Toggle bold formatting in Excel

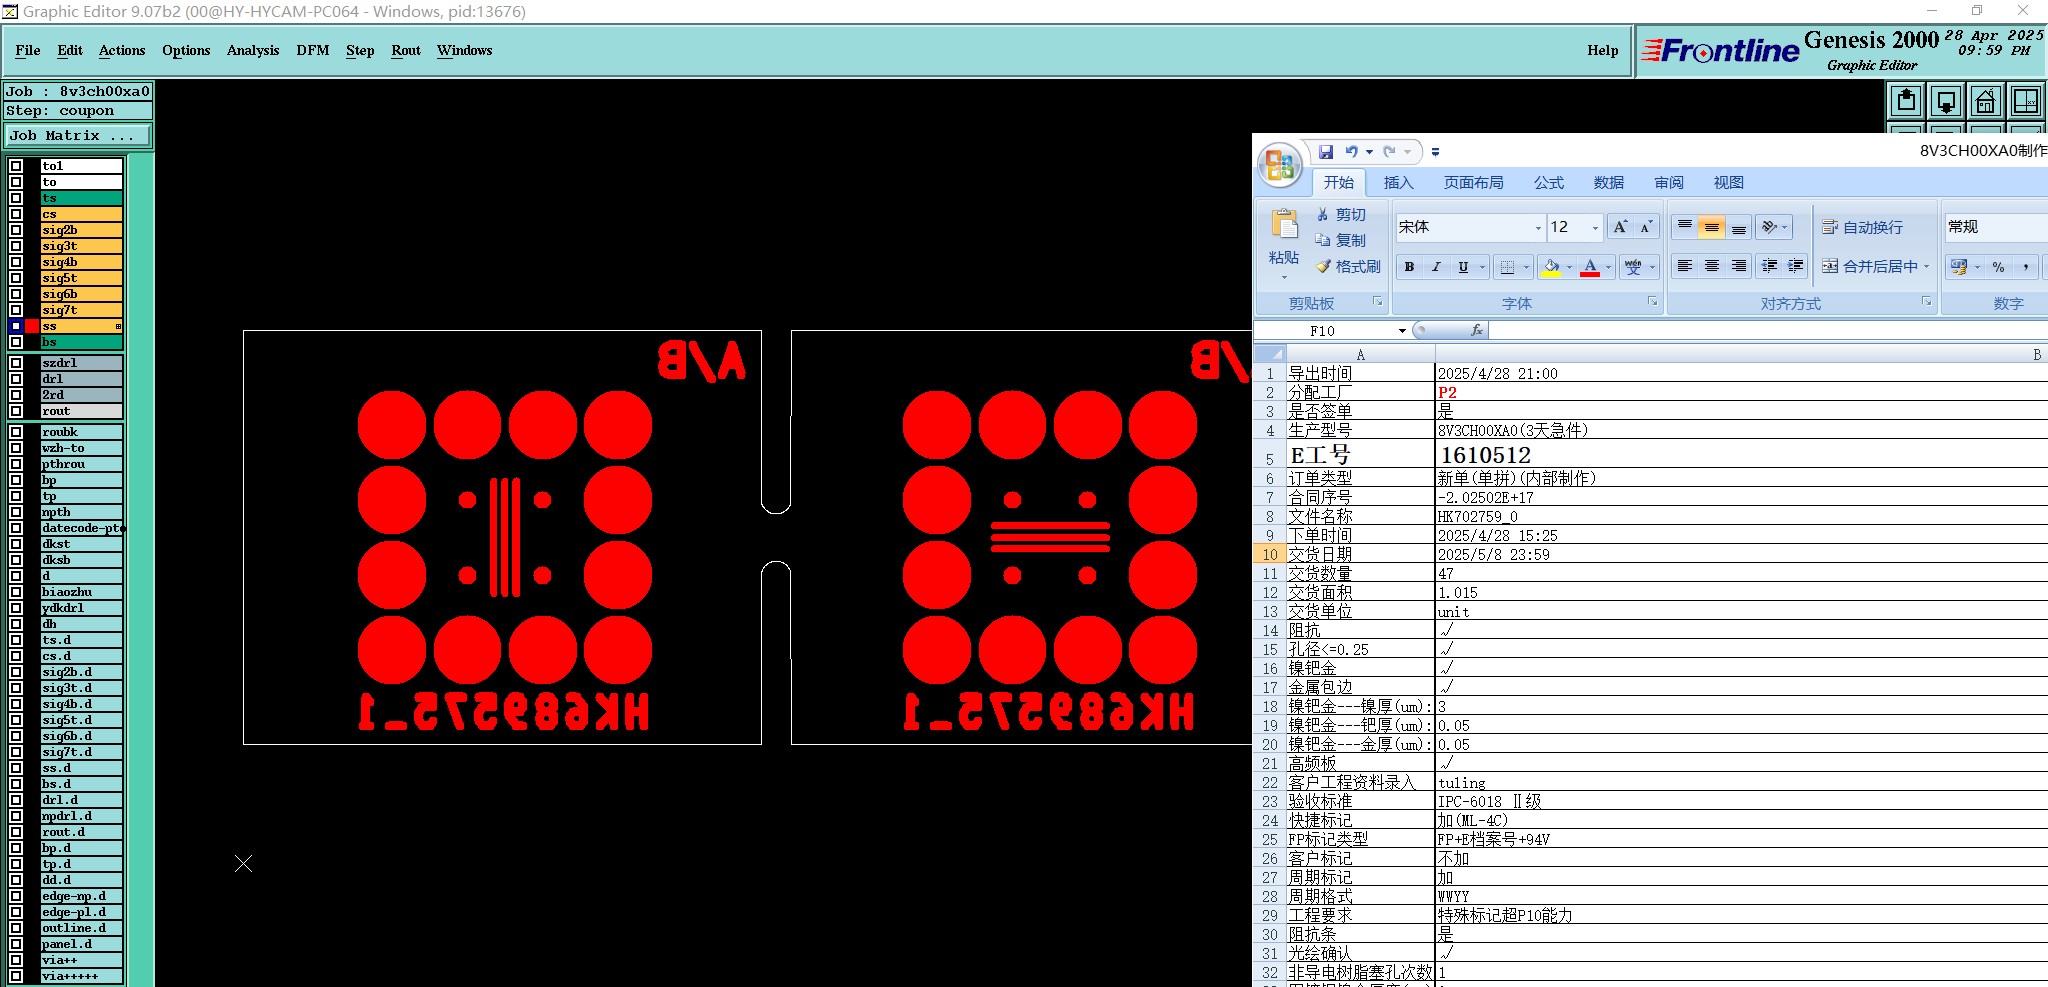(1409, 267)
